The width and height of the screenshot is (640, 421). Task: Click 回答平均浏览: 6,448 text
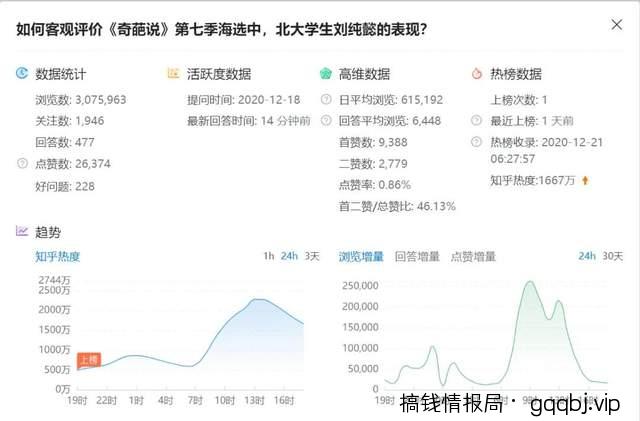[x=390, y=121]
